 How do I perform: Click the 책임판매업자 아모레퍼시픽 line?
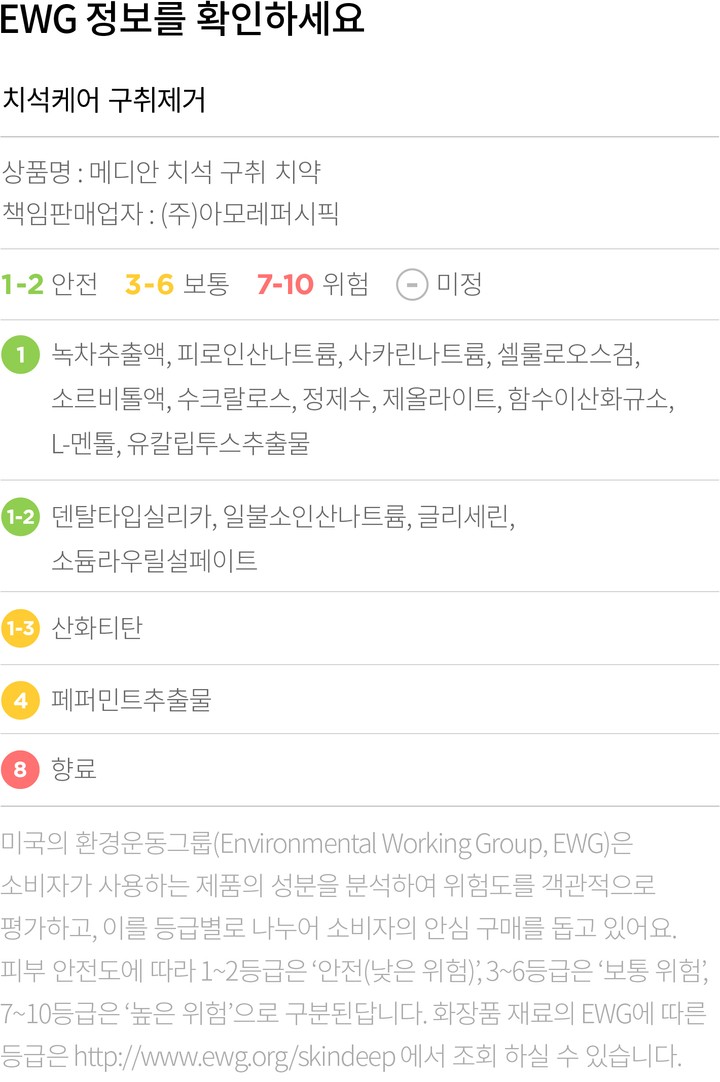(171, 213)
